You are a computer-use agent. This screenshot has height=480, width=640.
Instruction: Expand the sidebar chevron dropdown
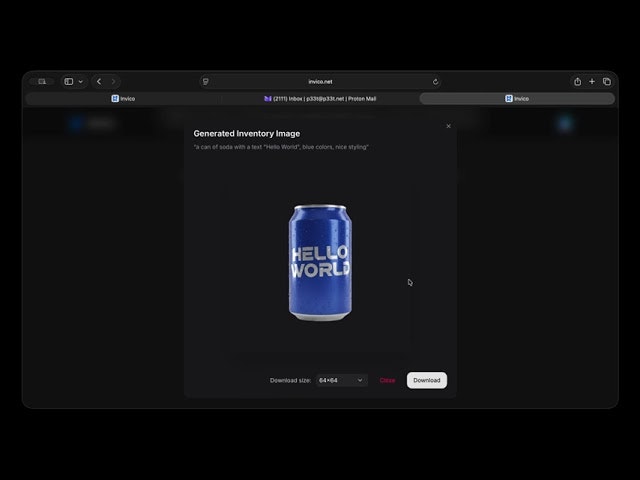(x=81, y=82)
